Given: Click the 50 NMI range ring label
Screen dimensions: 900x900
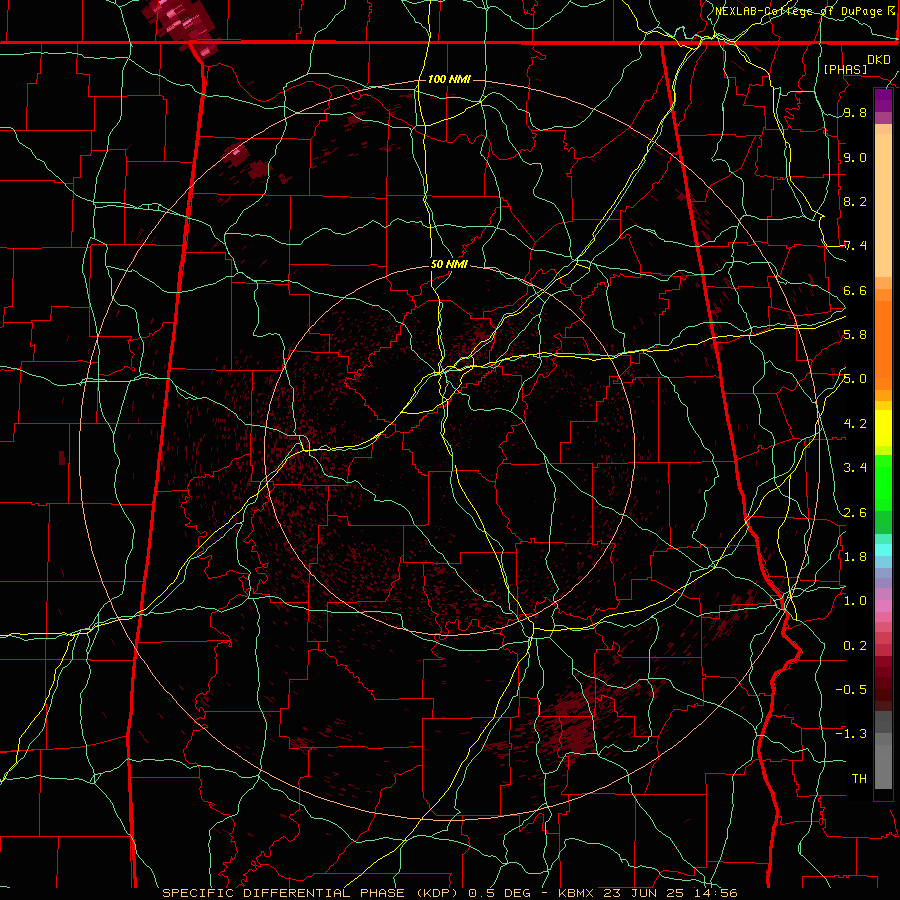Looking at the screenshot, I should [x=449, y=264].
